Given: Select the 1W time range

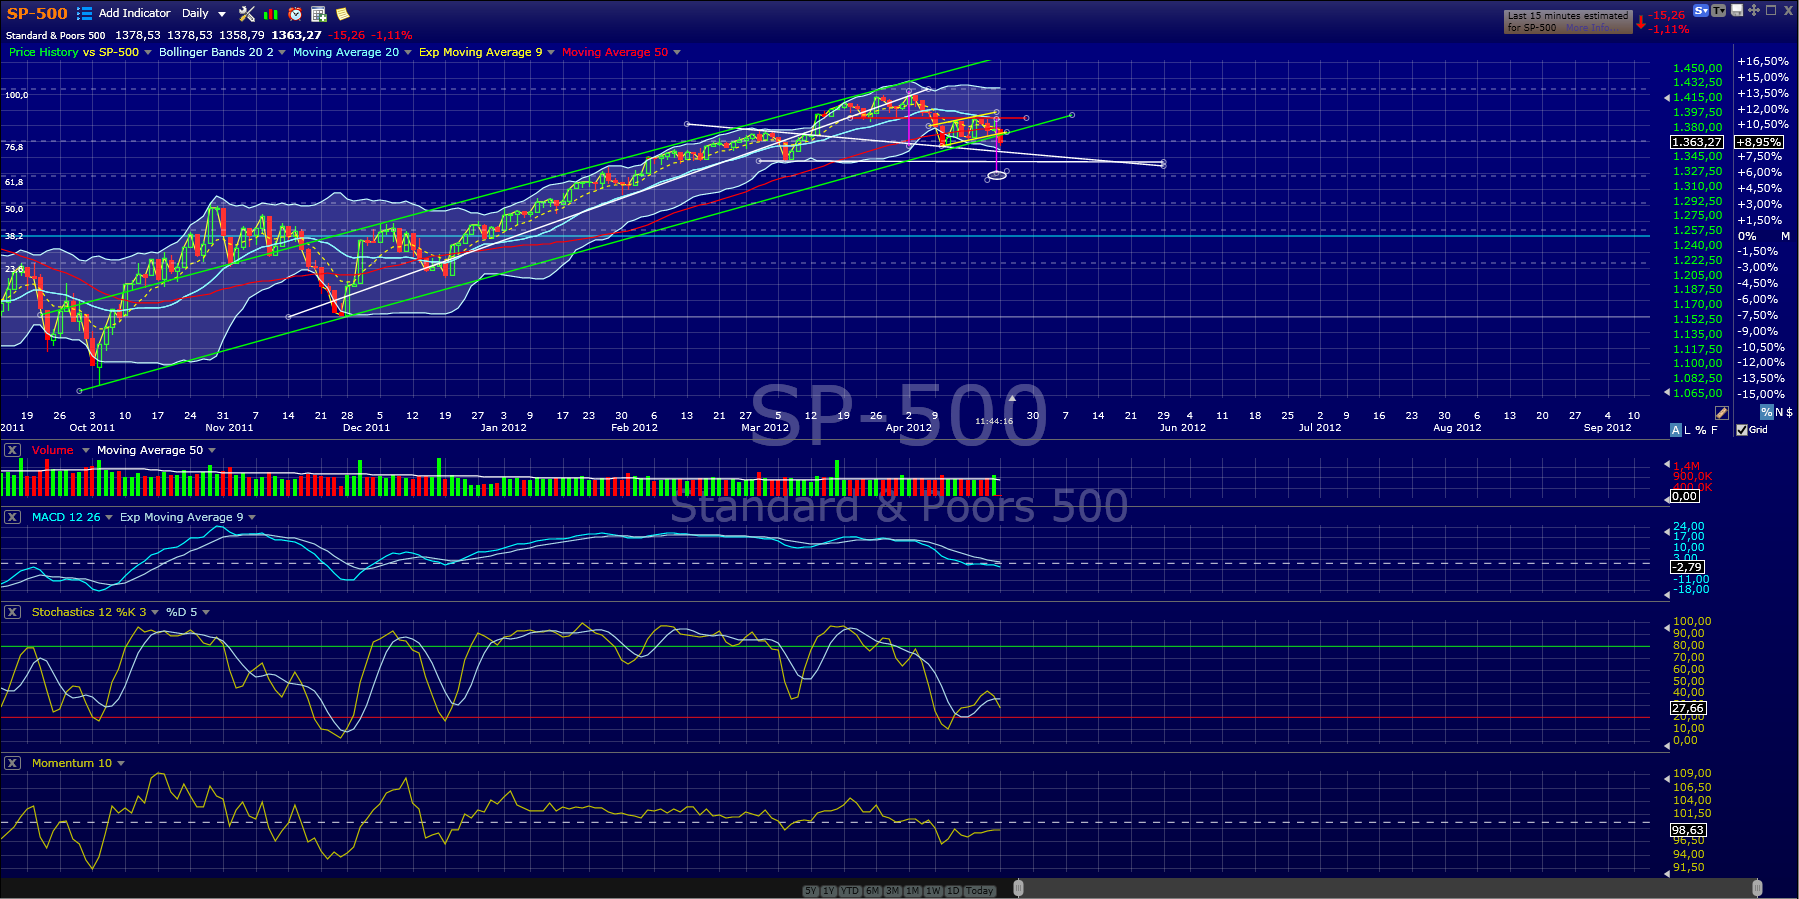Looking at the screenshot, I should (933, 891).
